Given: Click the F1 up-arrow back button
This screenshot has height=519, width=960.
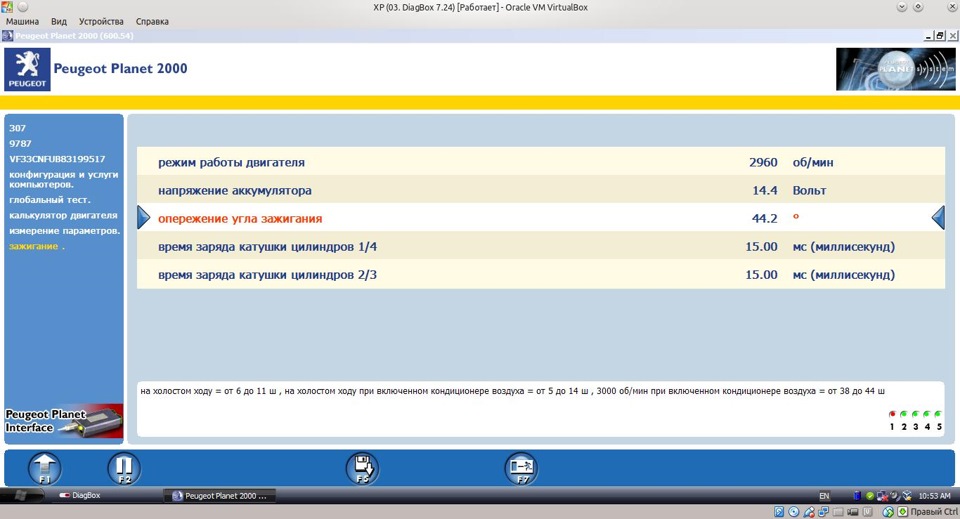Looking at the screenshot, I should [x=45, y=469].
